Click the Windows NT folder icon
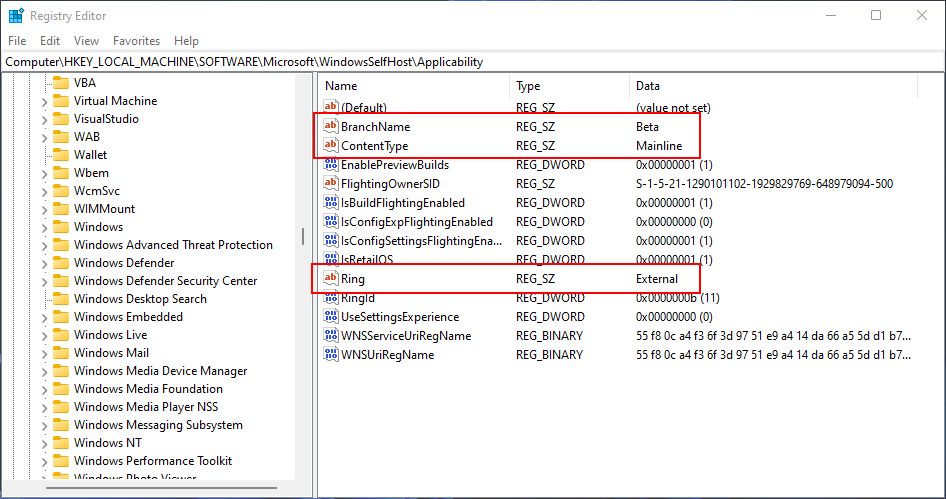The height and width of the screenshot is (499, 946). coord(60,443)
